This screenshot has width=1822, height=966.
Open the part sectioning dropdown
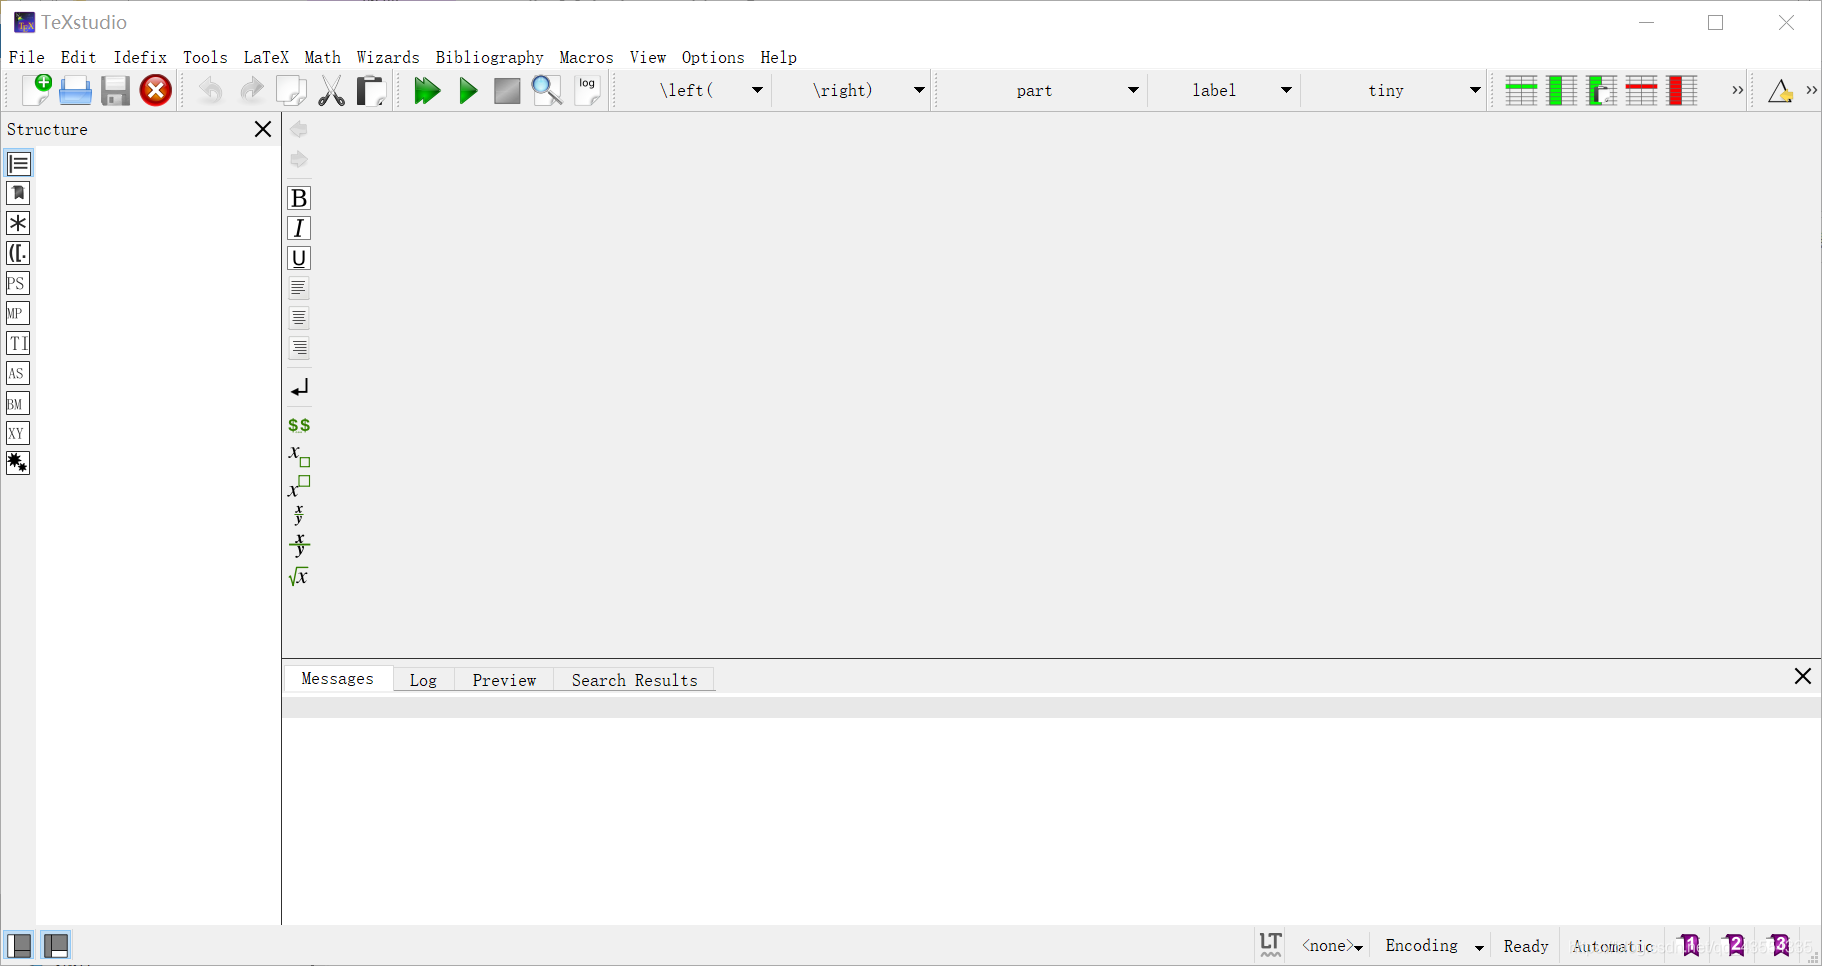[1133, 90]
